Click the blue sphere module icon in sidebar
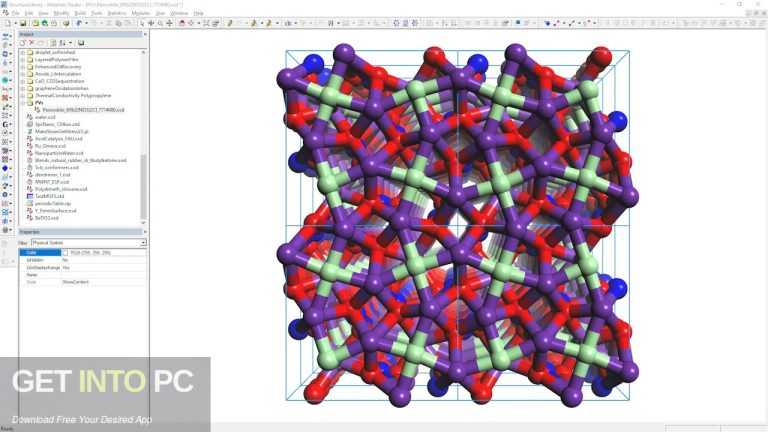 tap(5, 168)
